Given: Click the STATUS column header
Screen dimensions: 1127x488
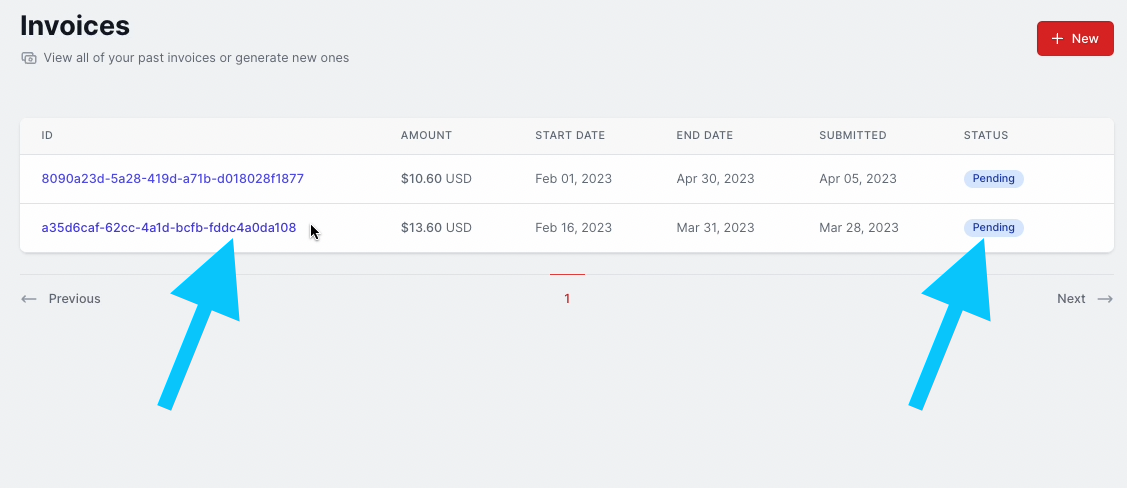Looking at the screenshot, I should [x=986, y=135].
